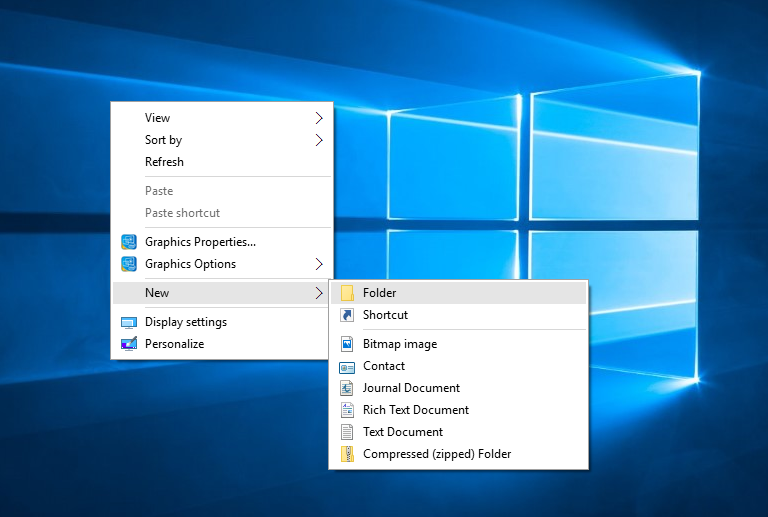Choose Bitmap image label in submenu
Image resolution: width=768 pixels, height=517 pixels.
(x=400, y=344)
